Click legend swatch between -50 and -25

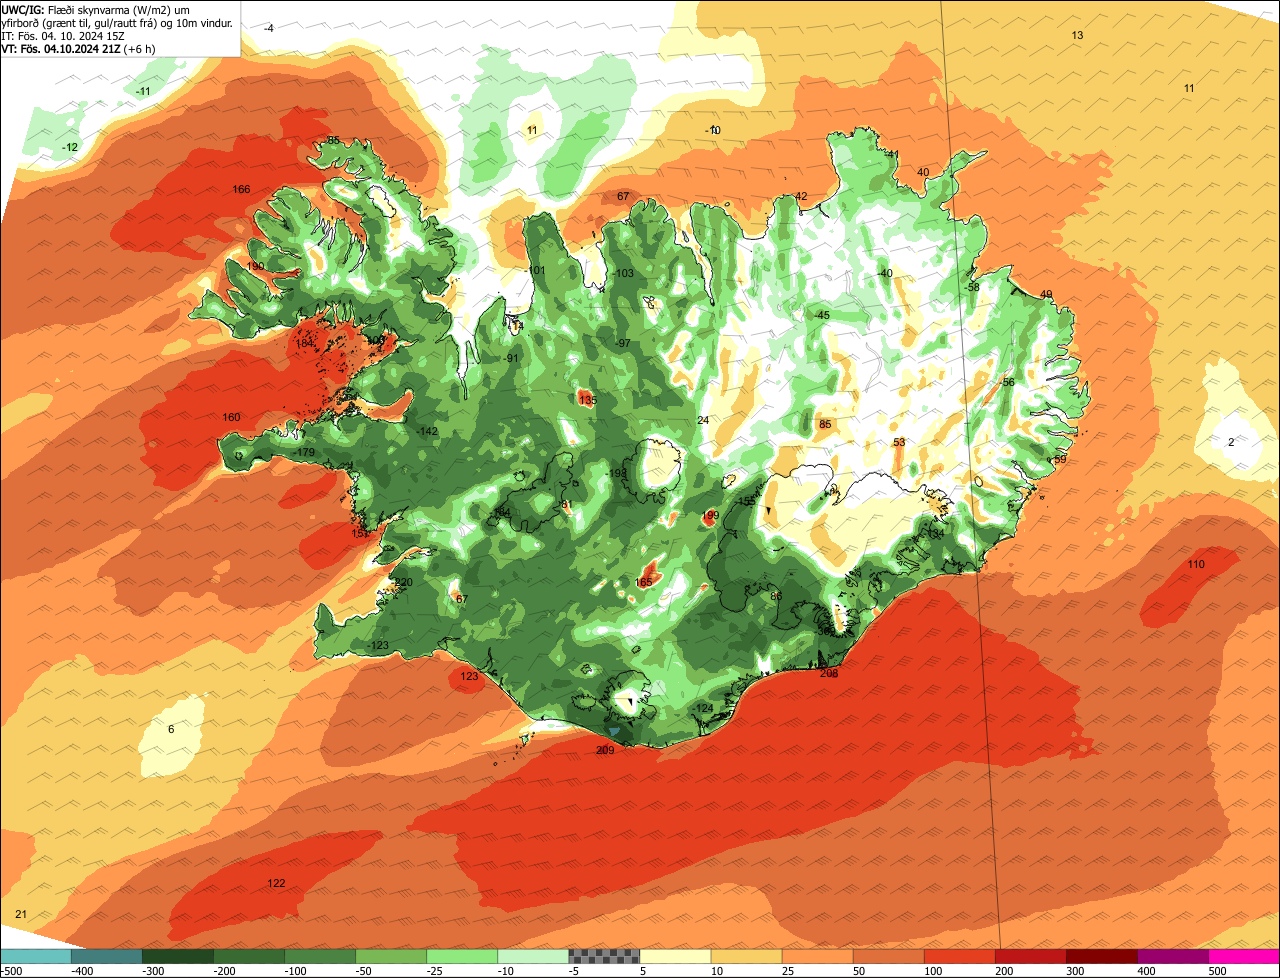pyautogui.click(x=391, y=956)
